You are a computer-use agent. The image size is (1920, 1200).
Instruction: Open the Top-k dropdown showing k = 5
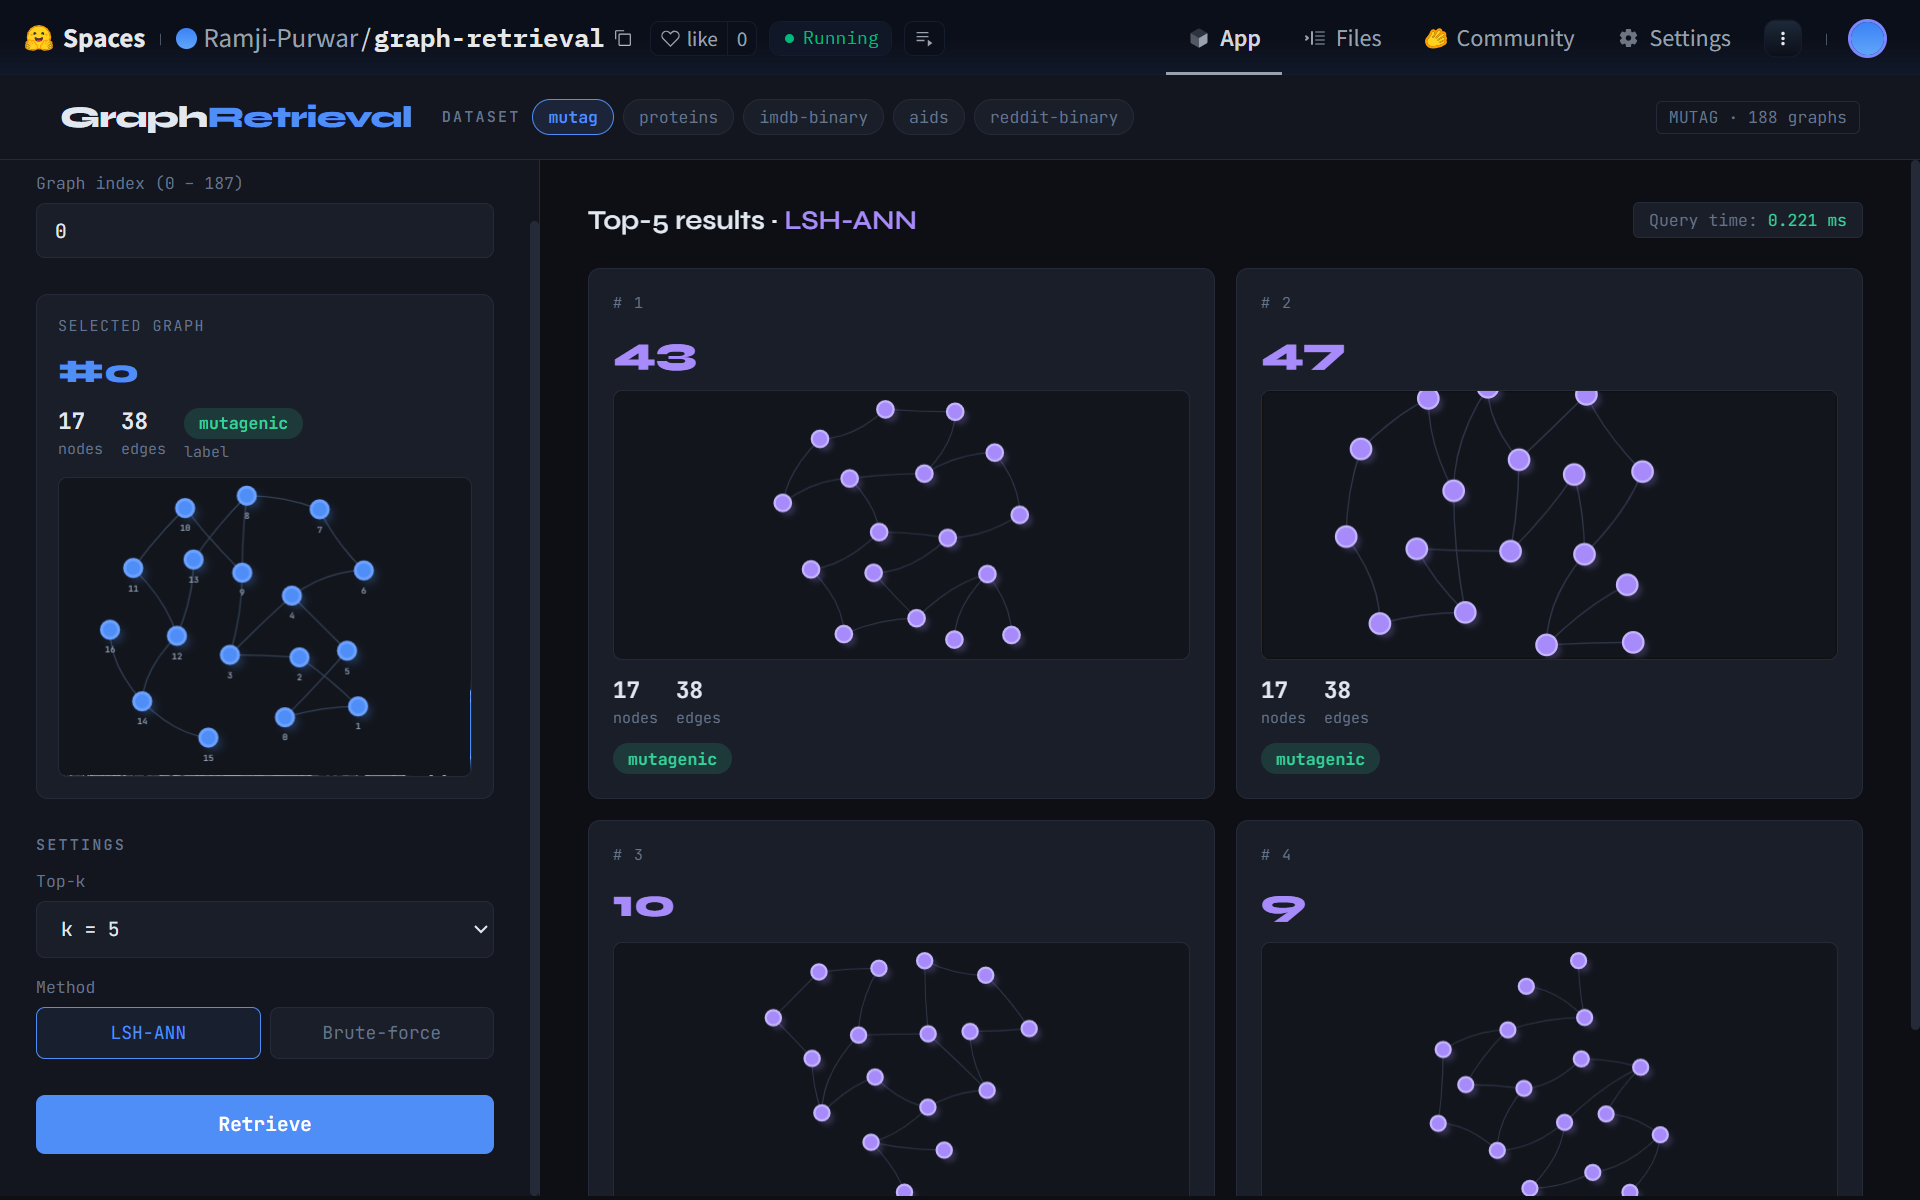[x=265, y=929]
